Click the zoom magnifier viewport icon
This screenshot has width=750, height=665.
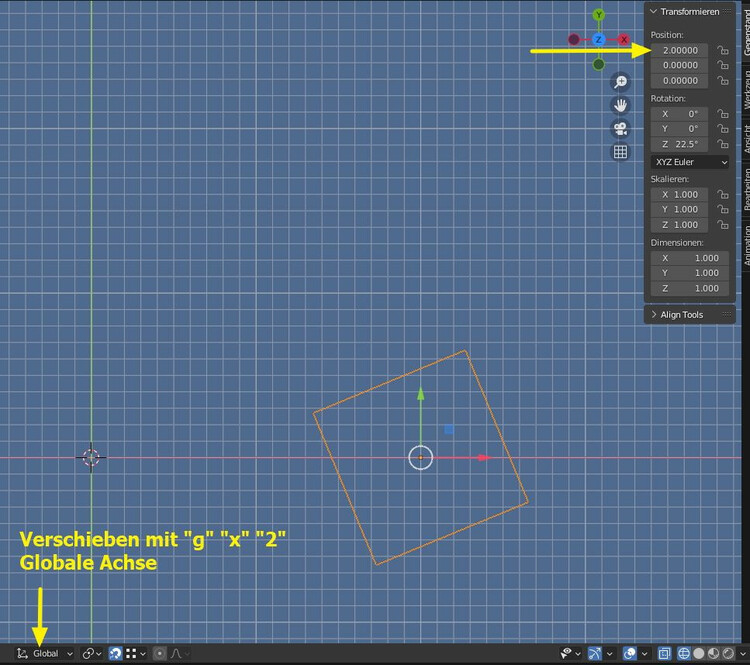point(620,82)
